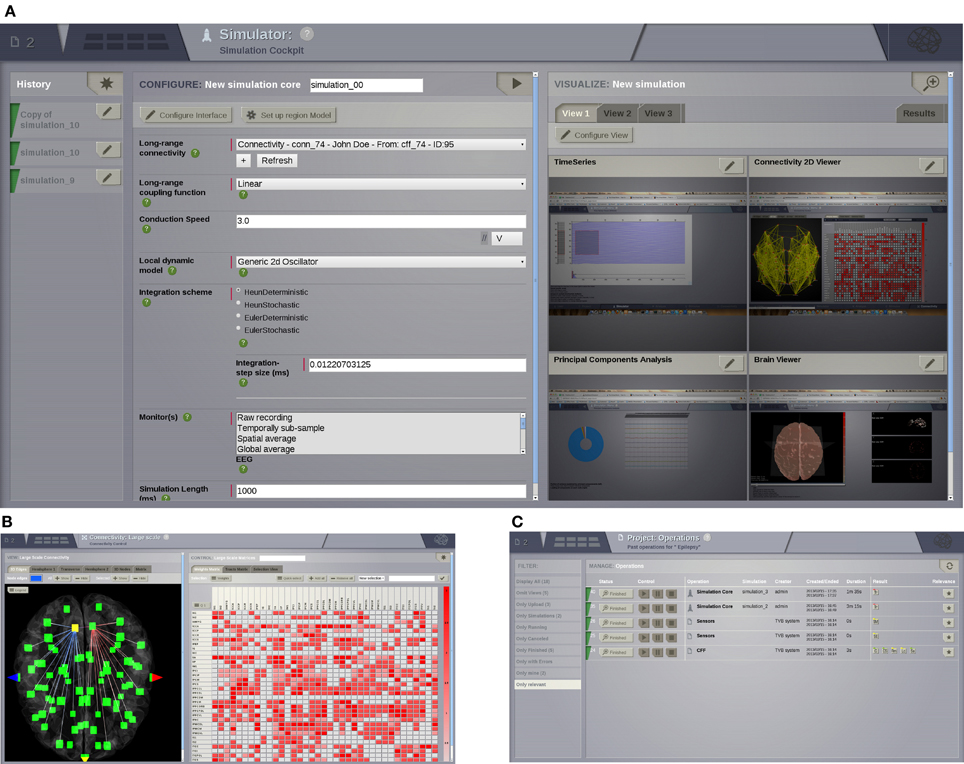
Task: Click the red weights color scale bar
Action: (446, 674)
